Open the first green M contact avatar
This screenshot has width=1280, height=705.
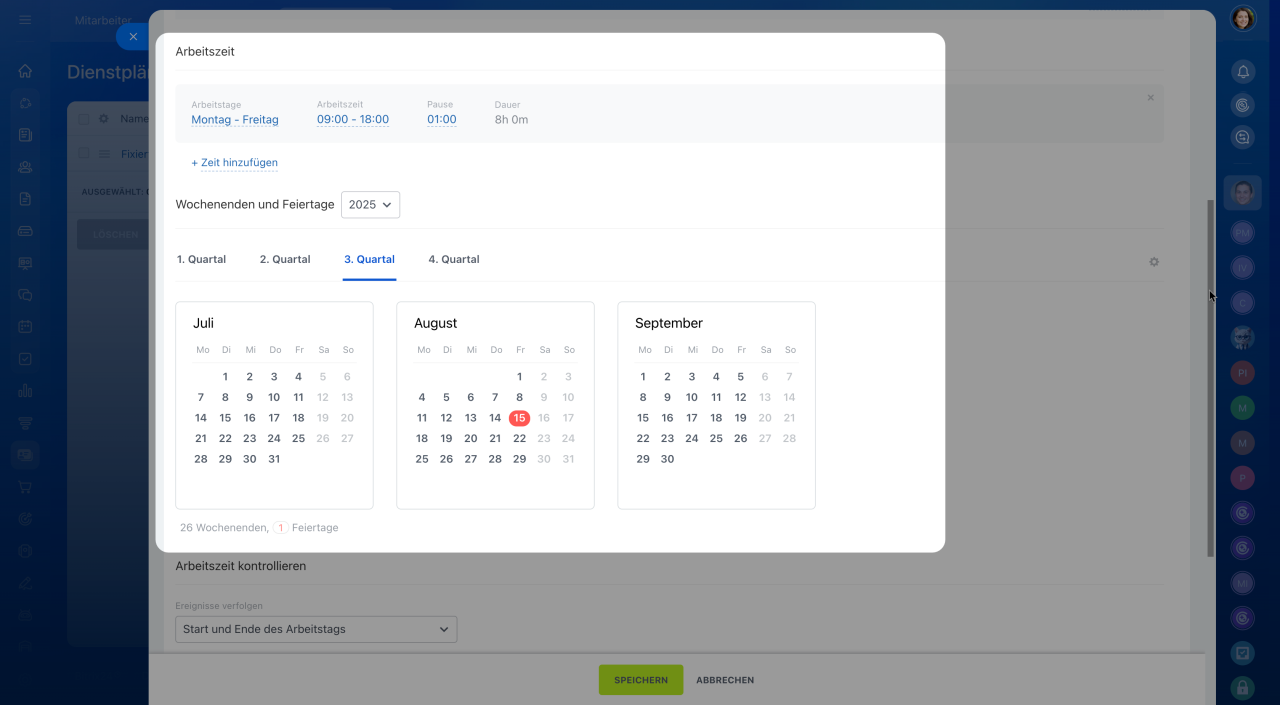tap(1243, 408)
